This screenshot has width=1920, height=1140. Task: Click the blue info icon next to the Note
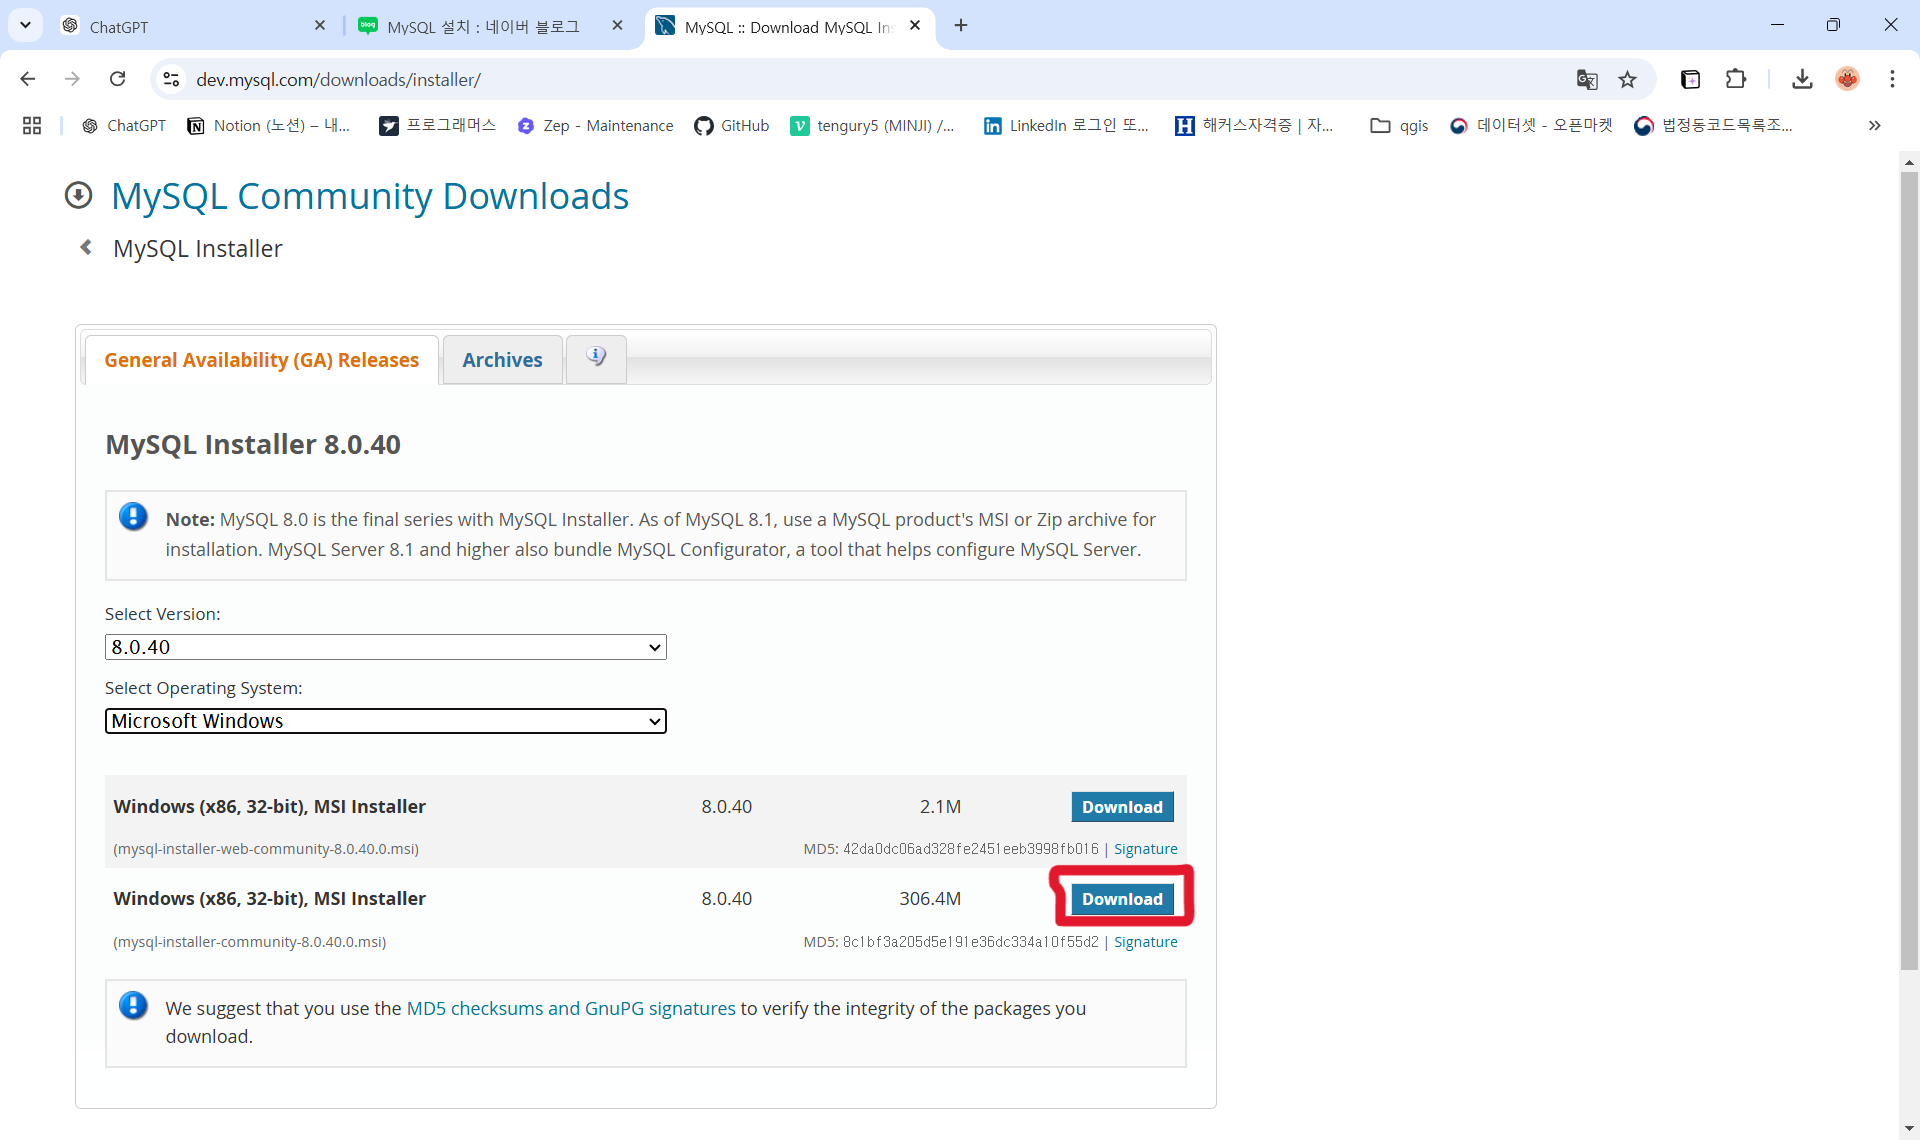coord(133,516)
